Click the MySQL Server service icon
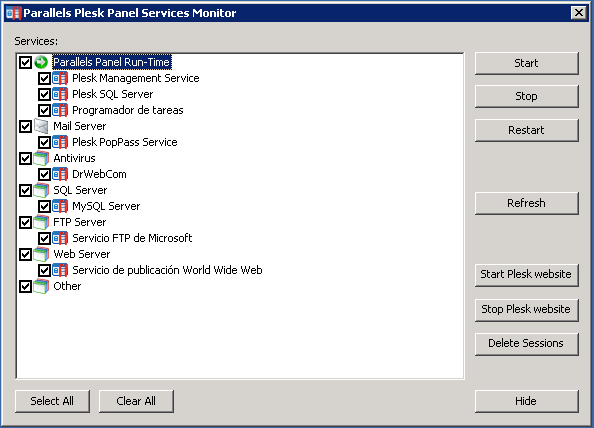This screenshot has height=428, width=594. (x=60, y=206)
